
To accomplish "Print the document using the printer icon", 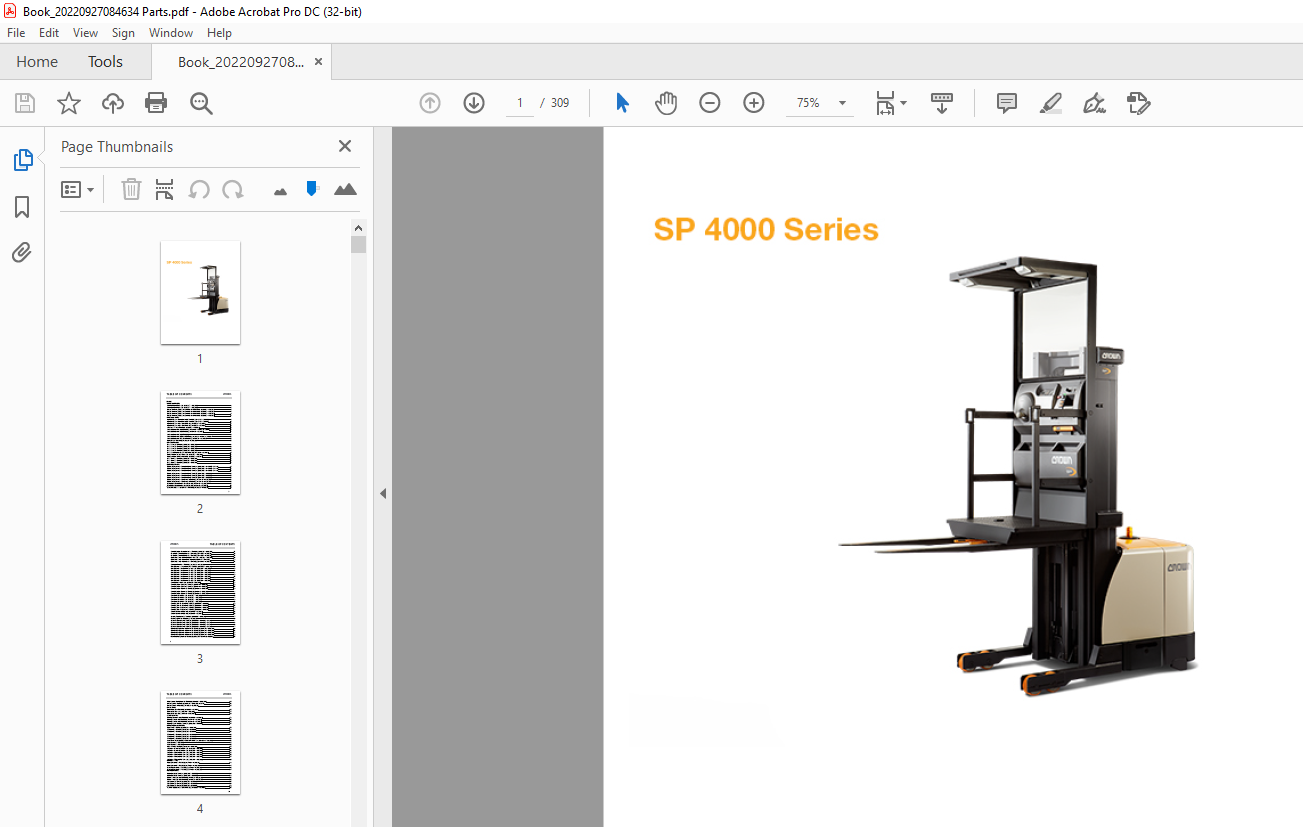I will pos(156,103).
